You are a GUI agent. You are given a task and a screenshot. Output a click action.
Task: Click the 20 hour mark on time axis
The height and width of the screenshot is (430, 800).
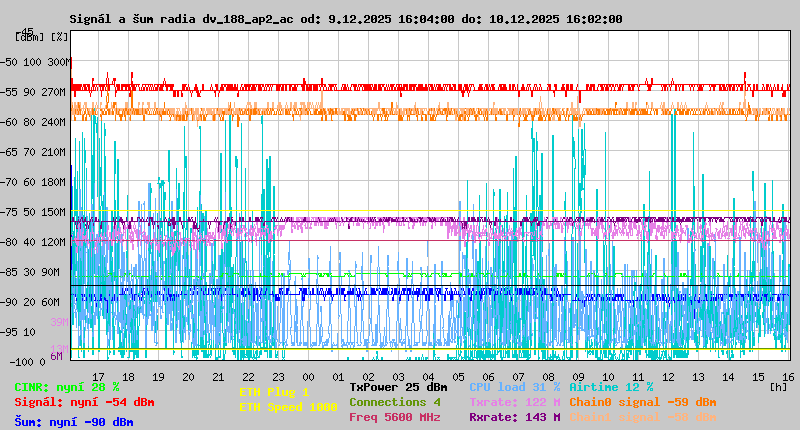(188, 376)
